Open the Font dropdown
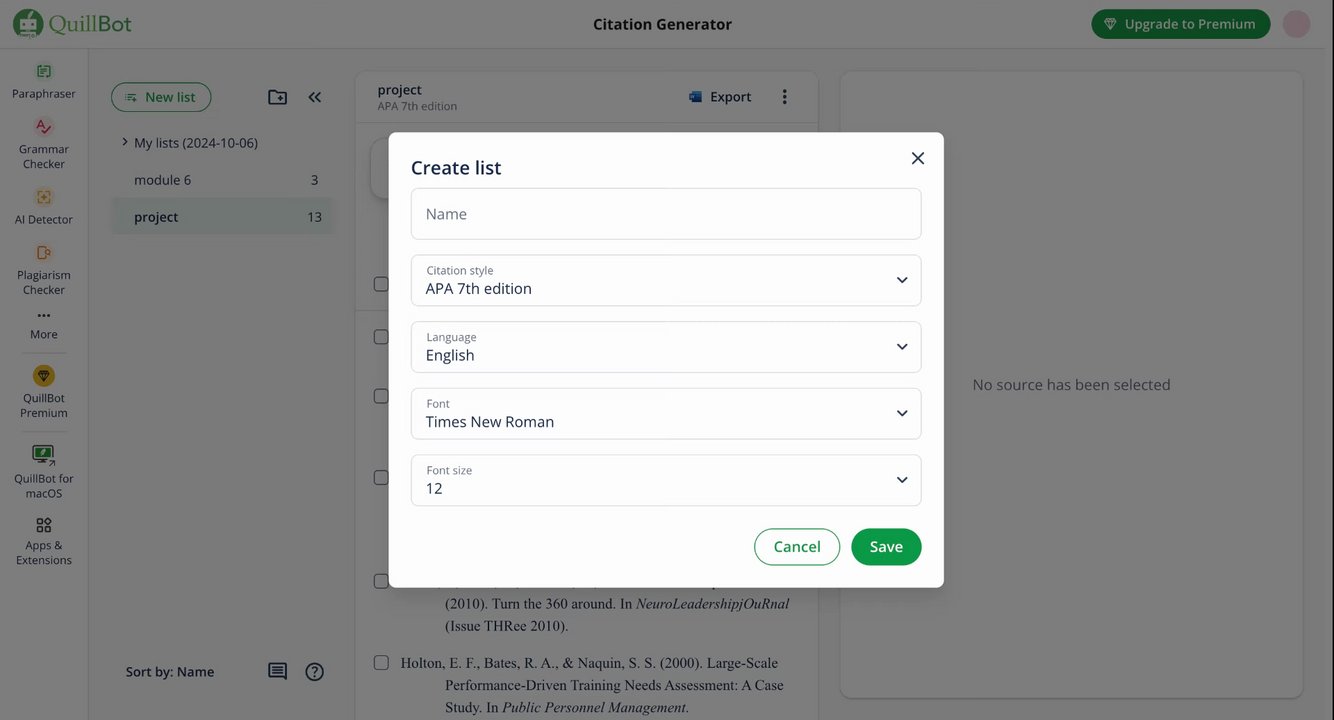 tap(665, 414)
